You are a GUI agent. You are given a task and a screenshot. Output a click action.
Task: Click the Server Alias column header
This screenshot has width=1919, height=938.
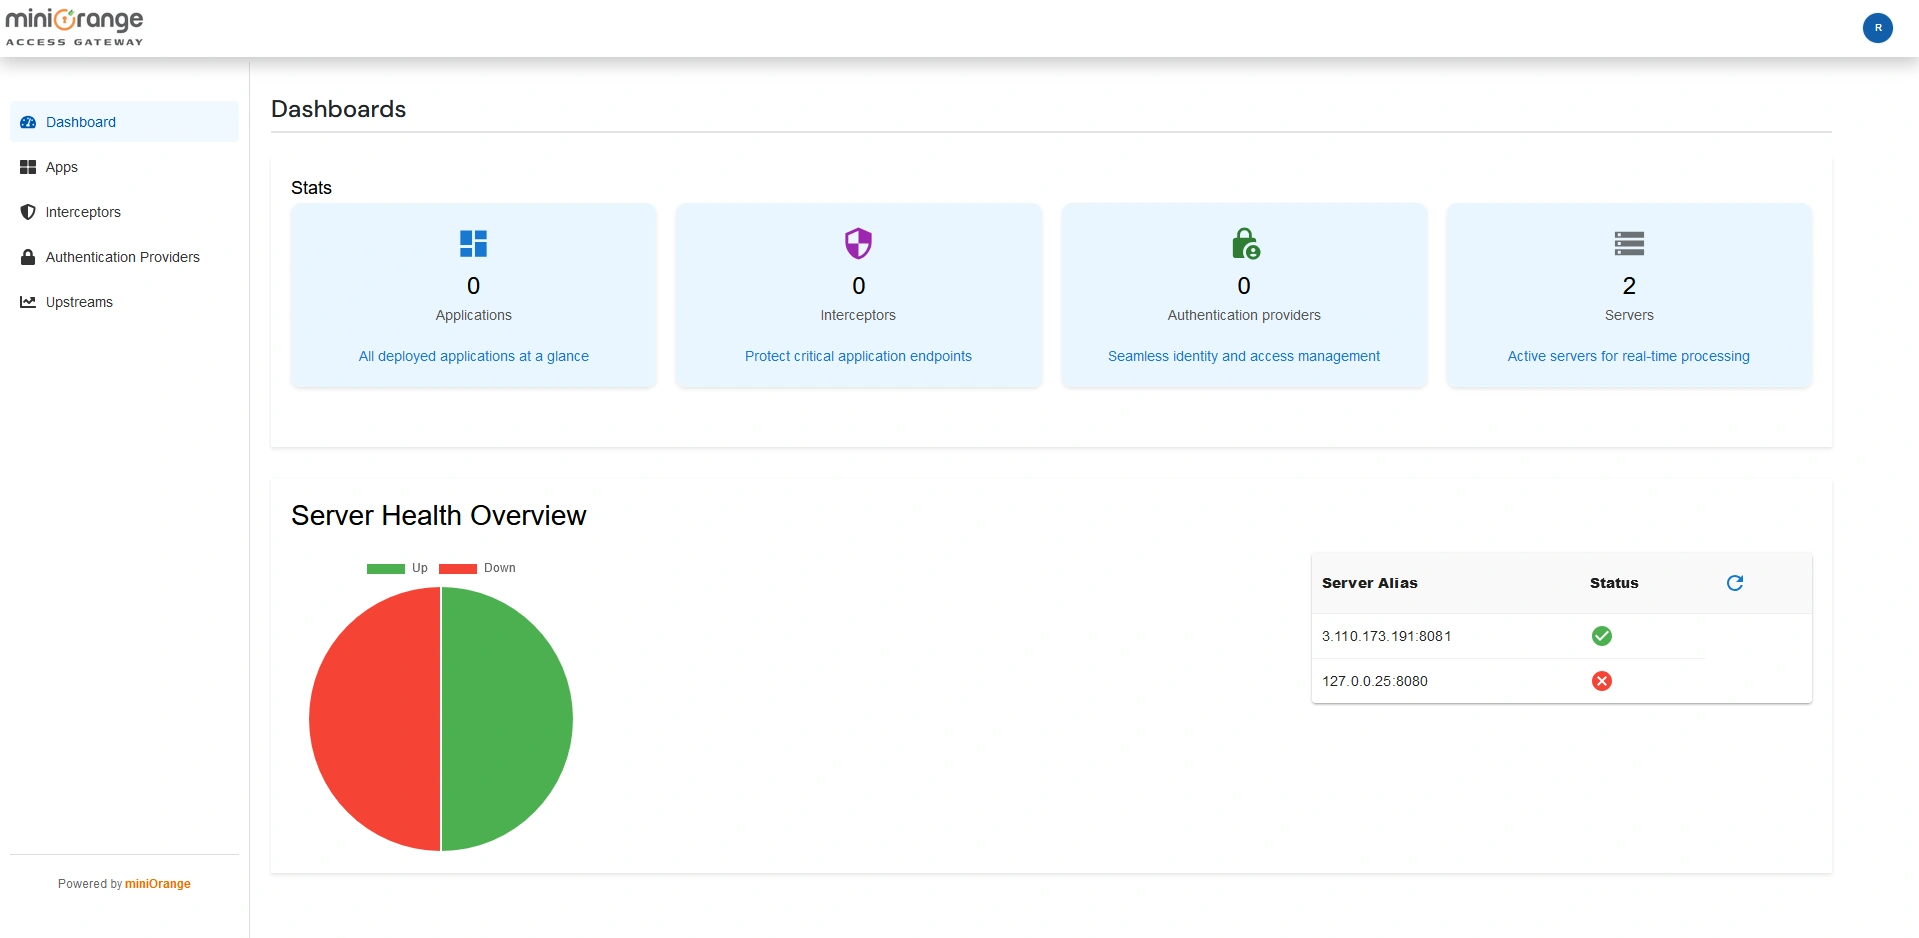click(1370, 583)
